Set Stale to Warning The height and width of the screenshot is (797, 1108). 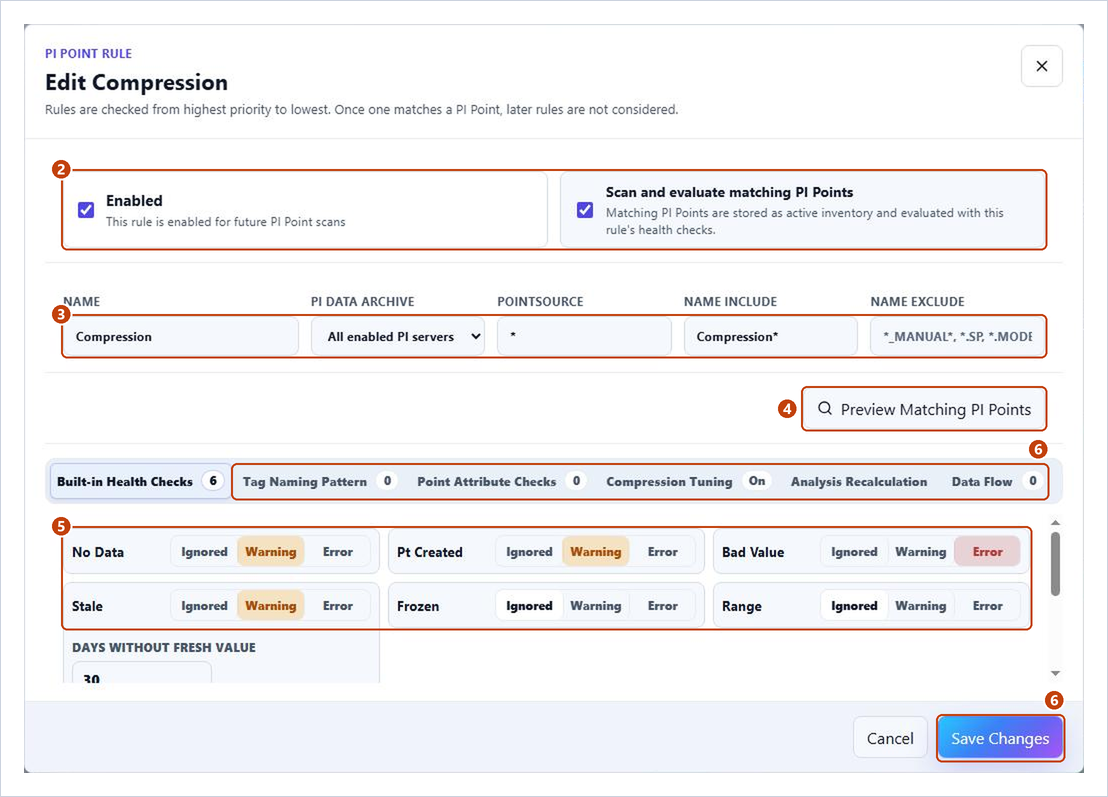point(271,606)
